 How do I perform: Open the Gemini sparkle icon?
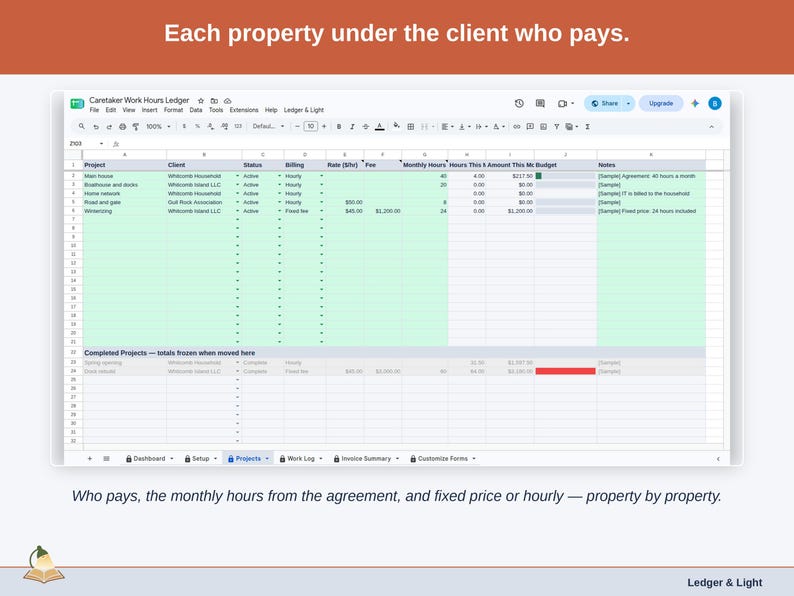point(695,103)
